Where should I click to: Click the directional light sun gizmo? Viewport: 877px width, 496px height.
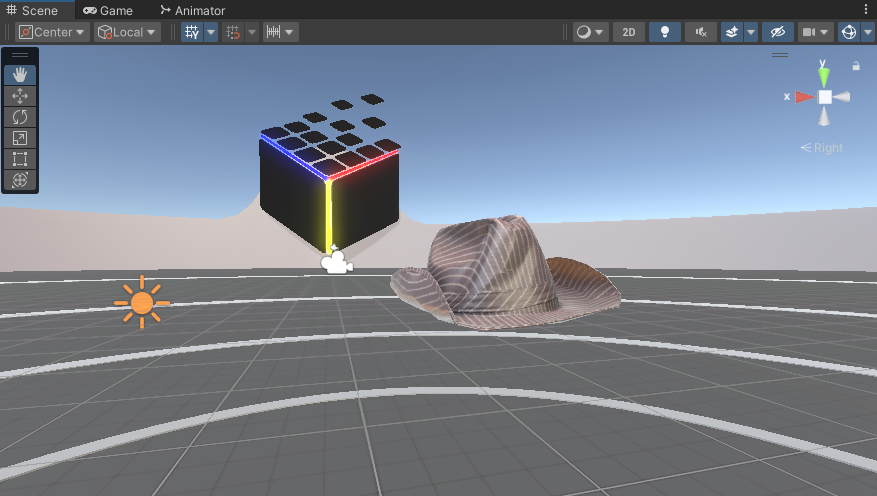142,301
